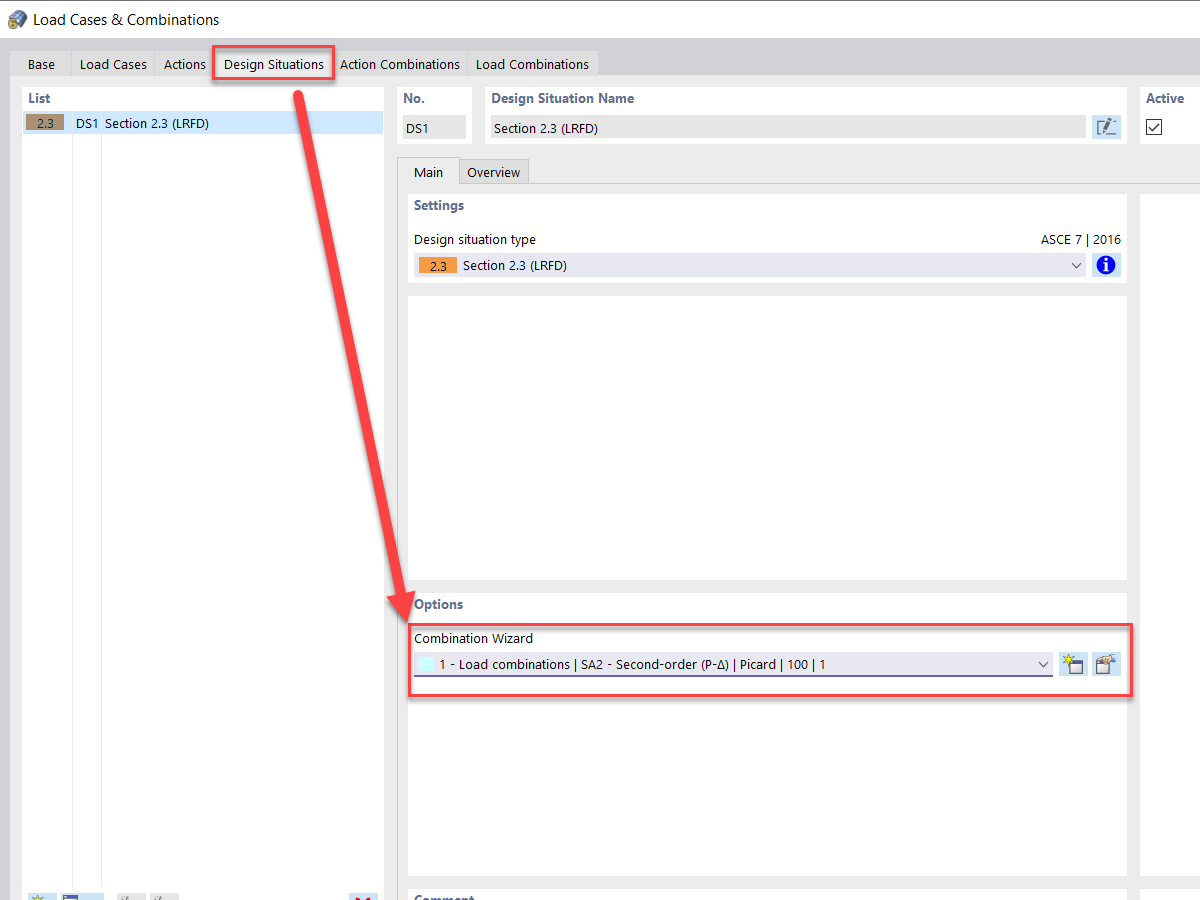
Task: Select DS1 Section 2.3 (LRFD) in the List
Action: [x=160, y=122]
